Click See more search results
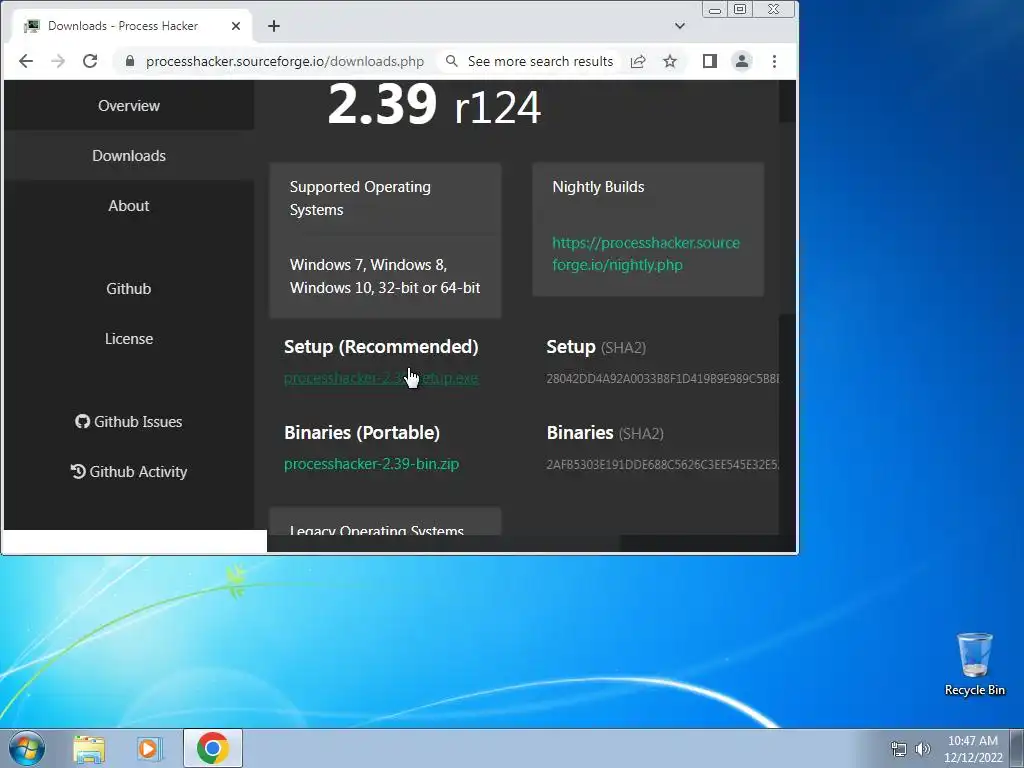The height and width of the screenshot is (768, 1024). tap(540, 61)
